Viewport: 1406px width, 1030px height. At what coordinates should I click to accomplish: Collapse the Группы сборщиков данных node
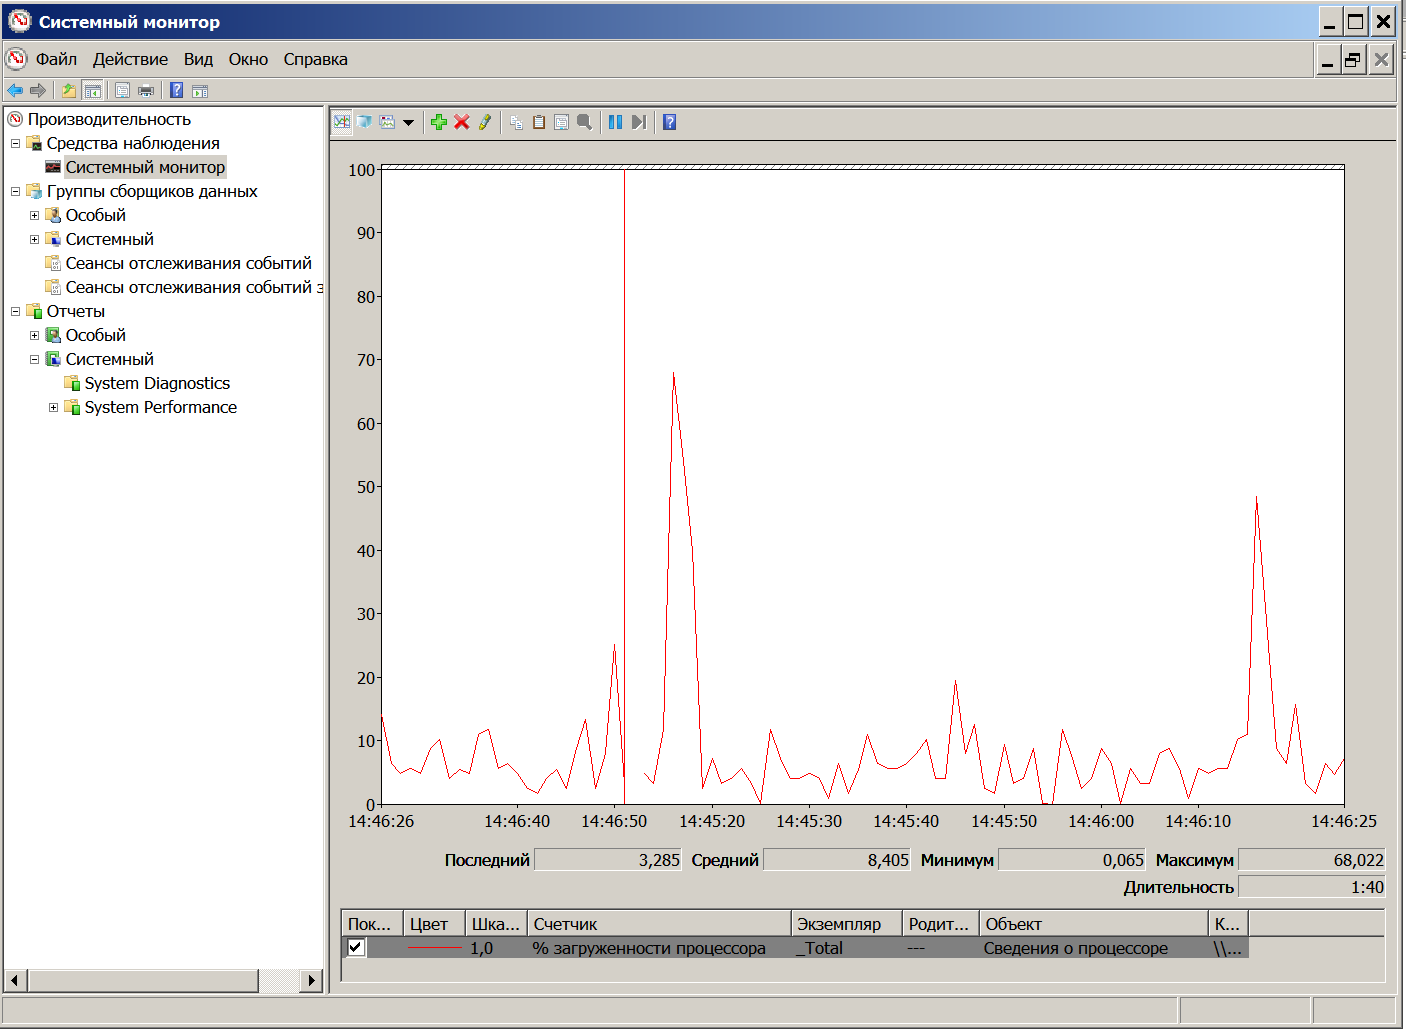[15, 191]
